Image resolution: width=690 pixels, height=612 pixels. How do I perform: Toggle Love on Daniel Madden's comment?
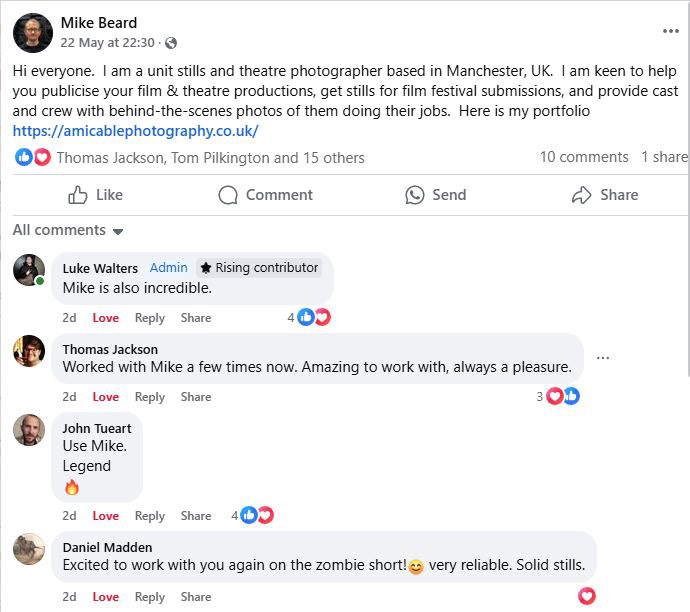coord(105,597)
